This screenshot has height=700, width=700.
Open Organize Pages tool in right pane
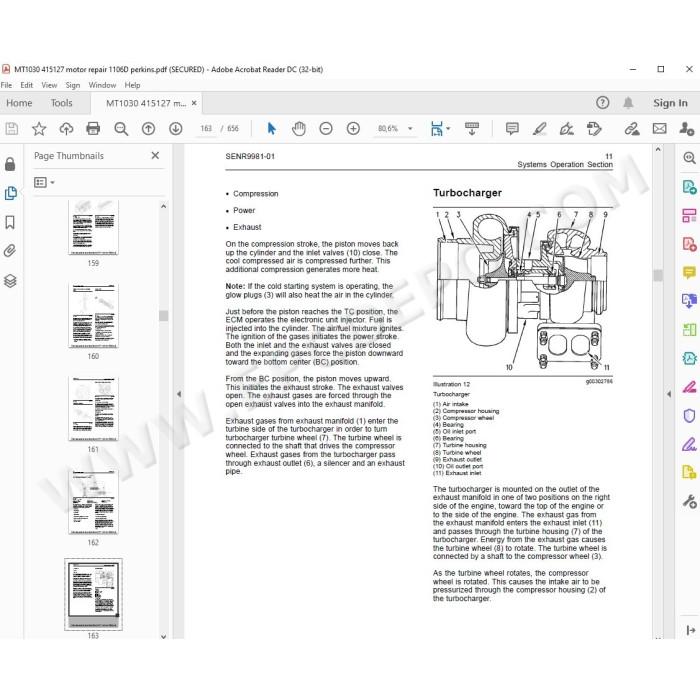[689, 215]
